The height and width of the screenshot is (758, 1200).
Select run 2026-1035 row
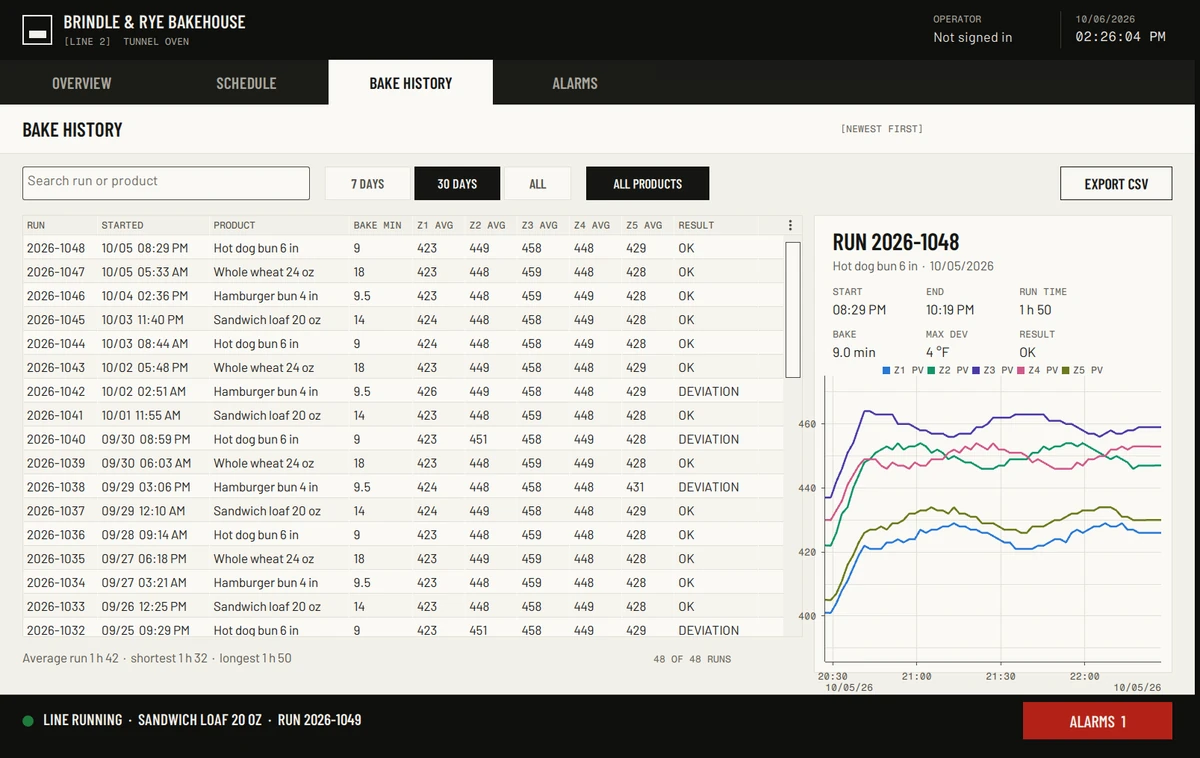click(403, 559)
